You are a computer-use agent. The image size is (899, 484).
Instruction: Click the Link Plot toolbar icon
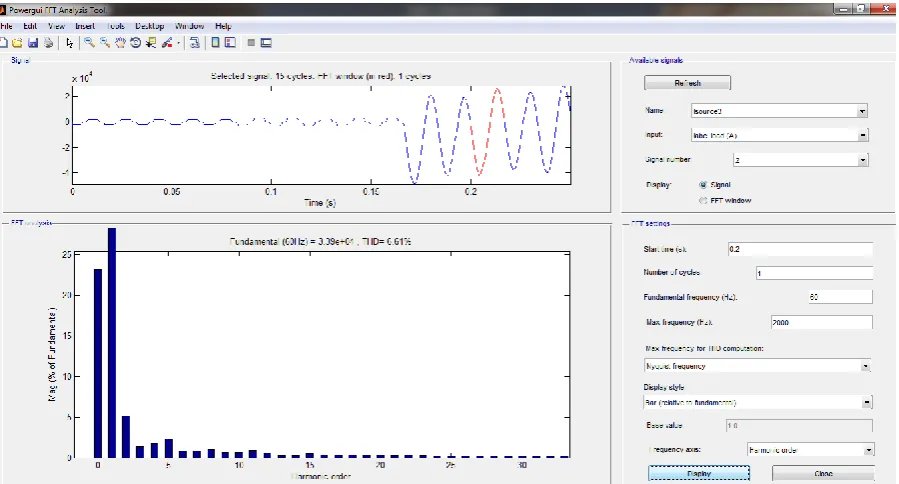[195, 43]
